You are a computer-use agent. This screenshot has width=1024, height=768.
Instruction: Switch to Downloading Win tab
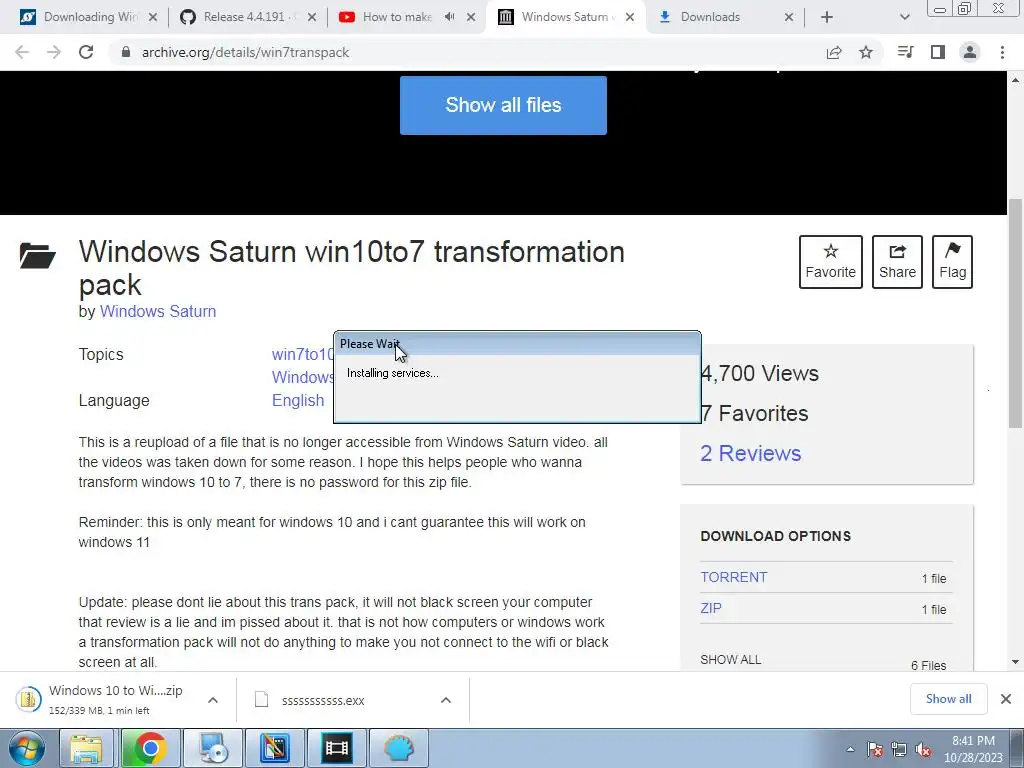(x=89, y=17)
